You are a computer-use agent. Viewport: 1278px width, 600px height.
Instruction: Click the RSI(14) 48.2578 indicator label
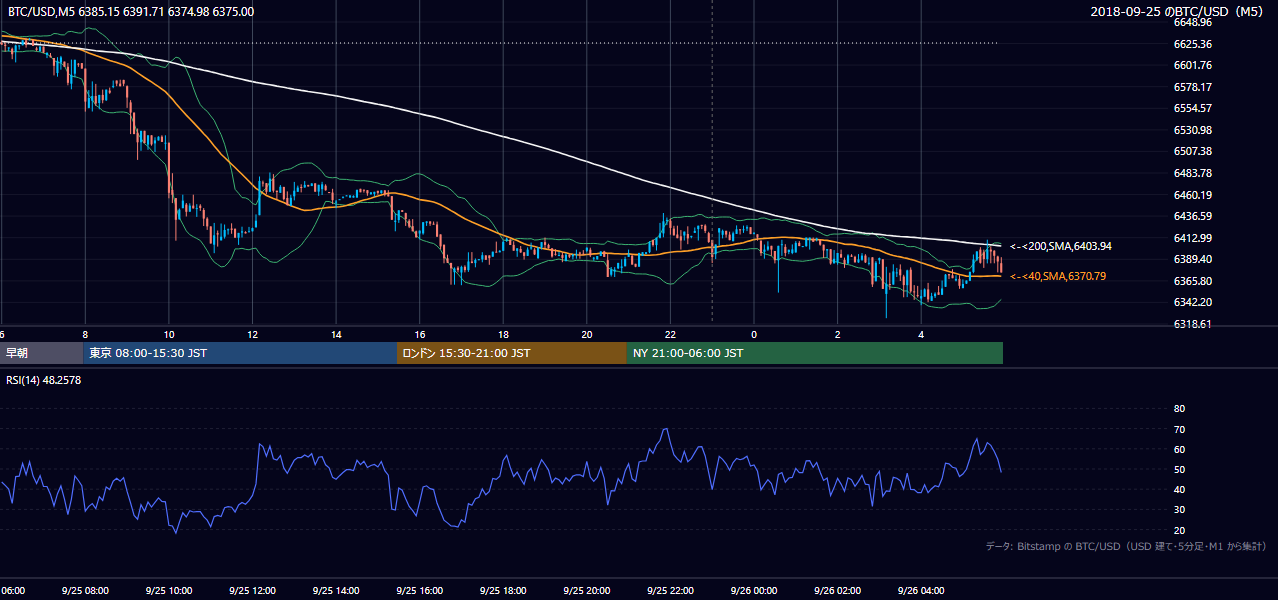pos(44,380)
